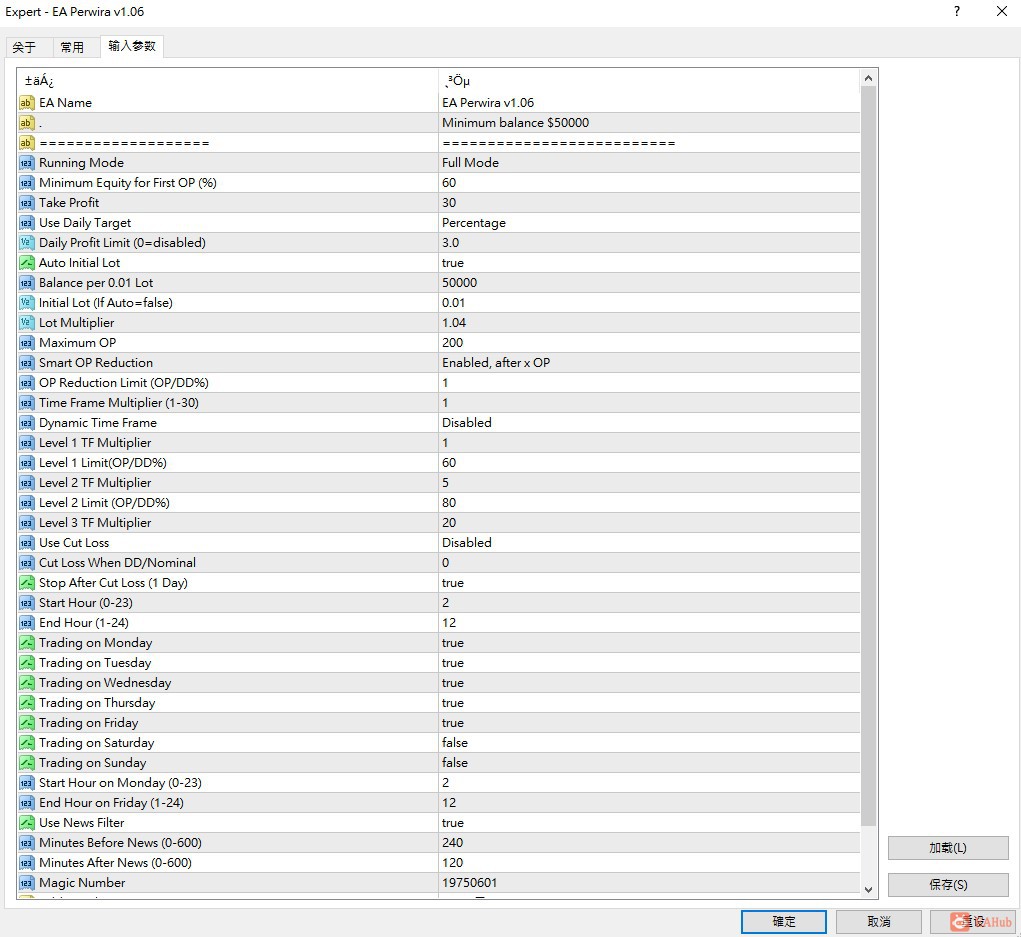The width and height of the screenshot is (1021, 937).
Task: Click the parameter list scrollbar thumb
Action: [868, 456]
